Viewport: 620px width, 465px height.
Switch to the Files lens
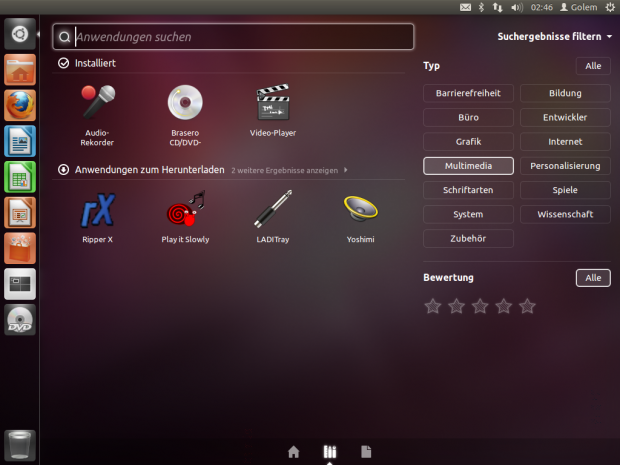[x=366, y=451]
